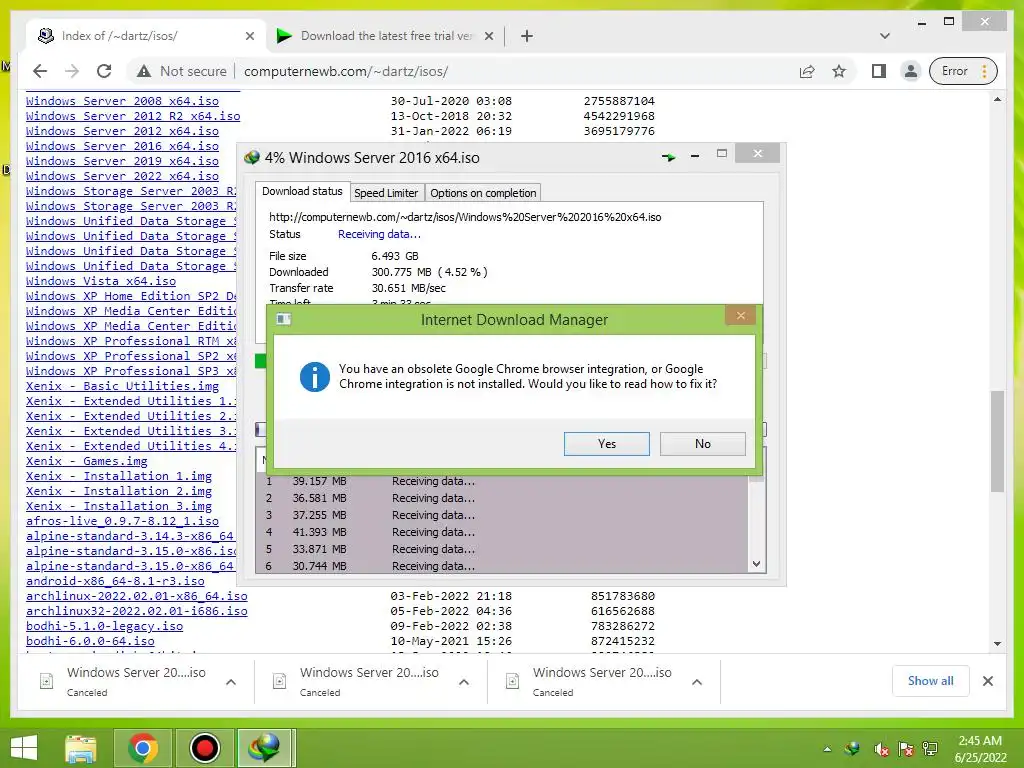Click page scrollbar up arrow

pyautogui.click(x=997, y=99)
